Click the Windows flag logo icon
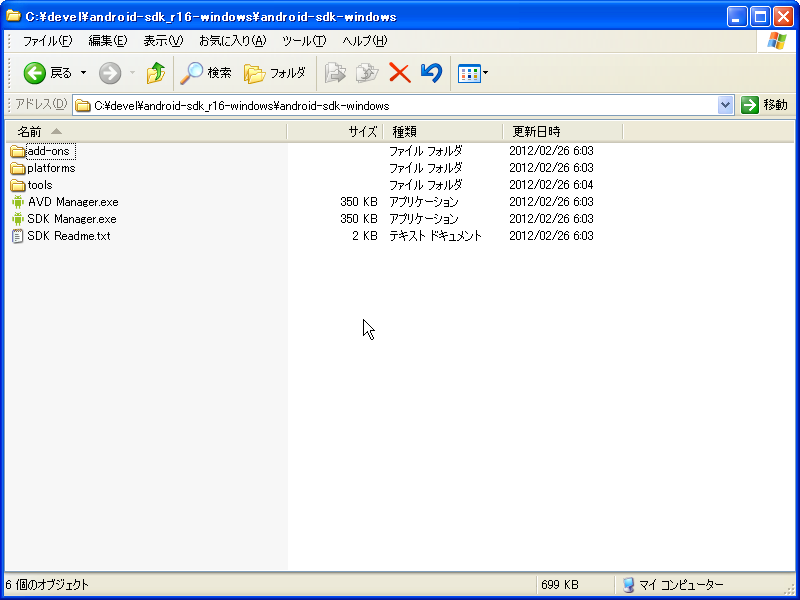 coord(777,41)
